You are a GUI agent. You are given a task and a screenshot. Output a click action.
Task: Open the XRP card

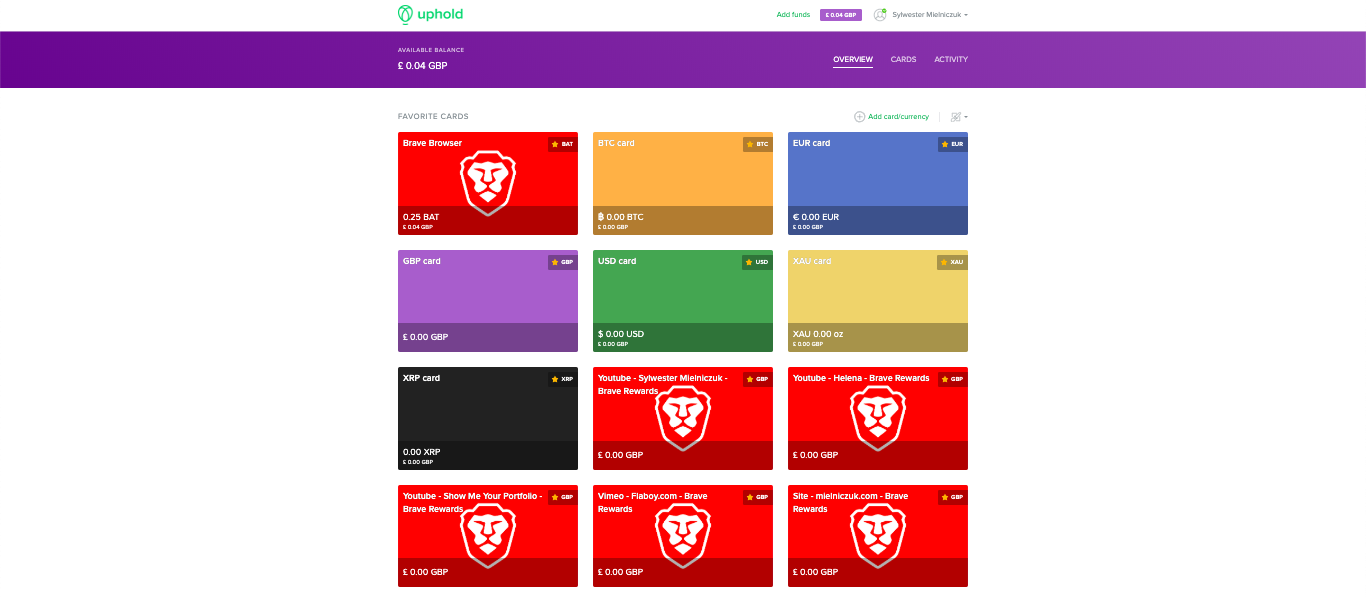tap(488, 418)
